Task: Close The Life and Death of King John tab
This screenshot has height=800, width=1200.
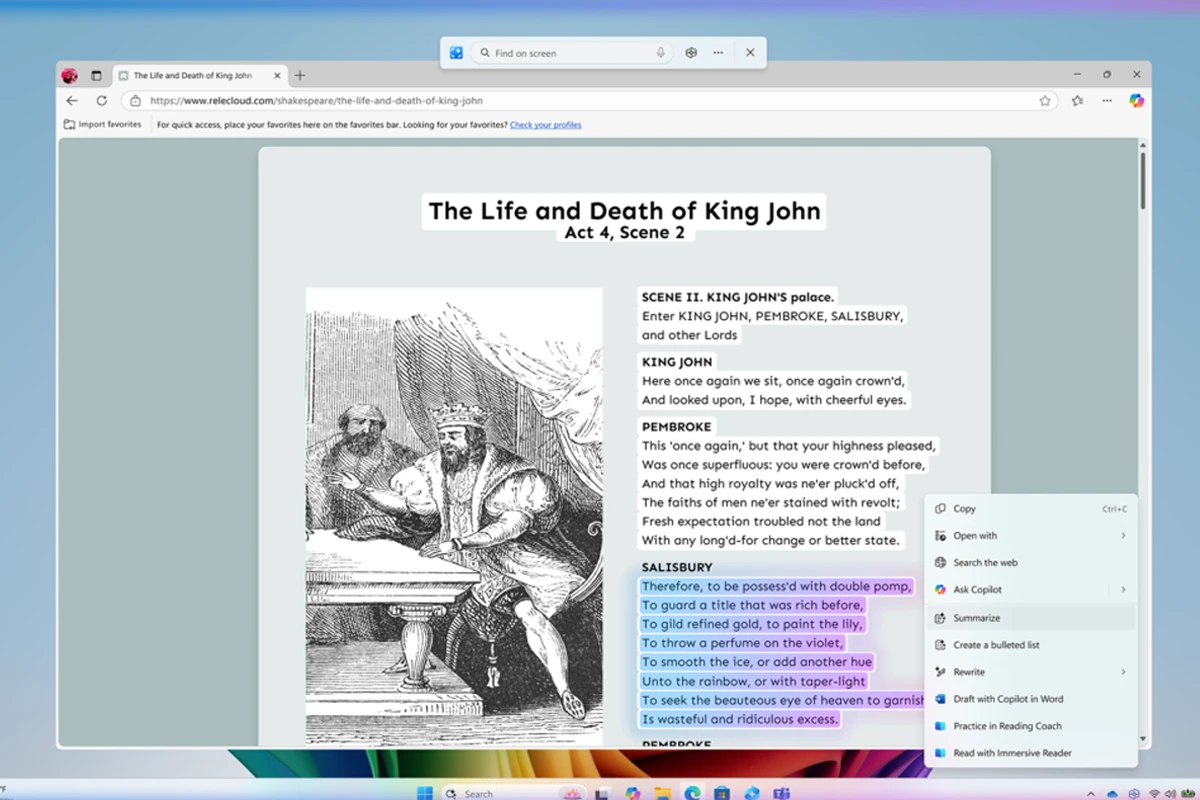Action: 278,75
